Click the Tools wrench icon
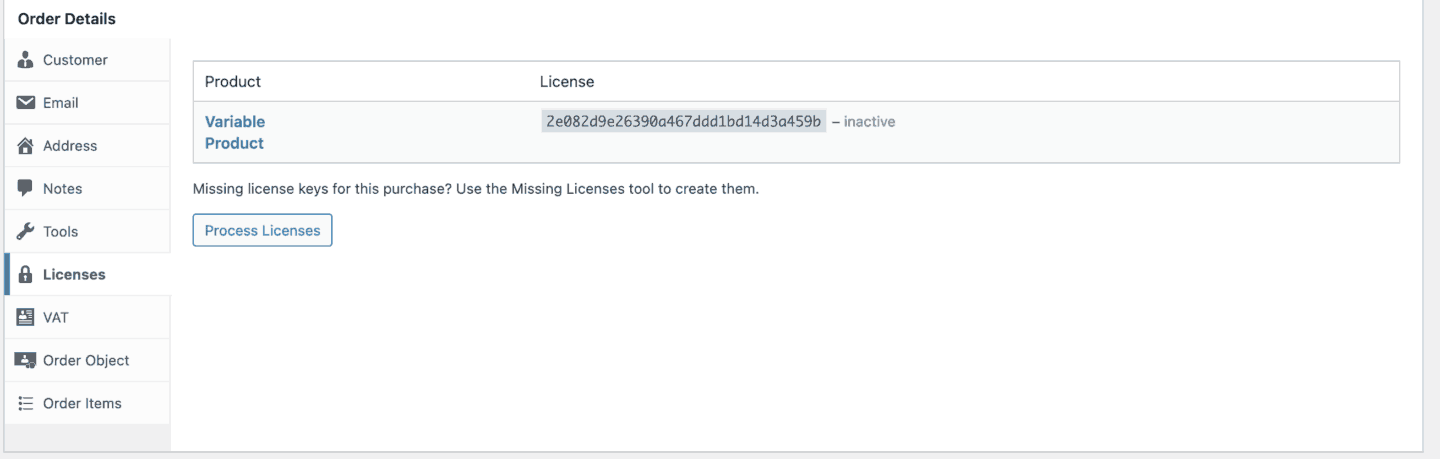The image size is (1440, 459). (26, 231)
